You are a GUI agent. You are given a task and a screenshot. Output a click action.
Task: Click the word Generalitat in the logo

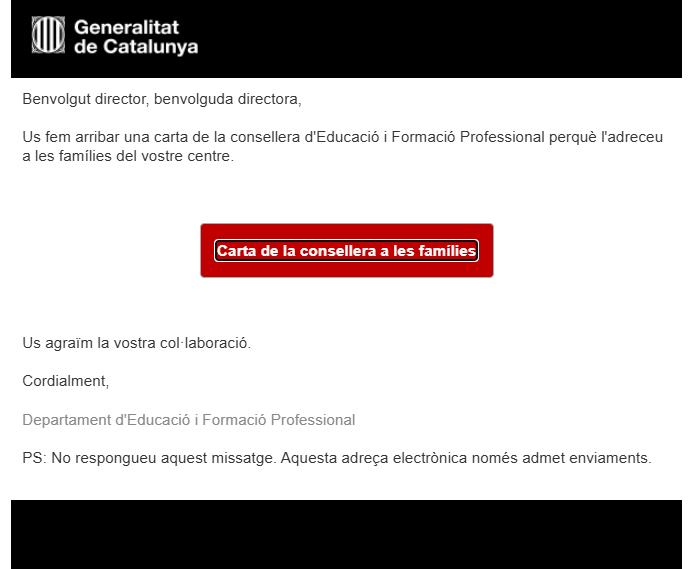(x=126, y=28)
